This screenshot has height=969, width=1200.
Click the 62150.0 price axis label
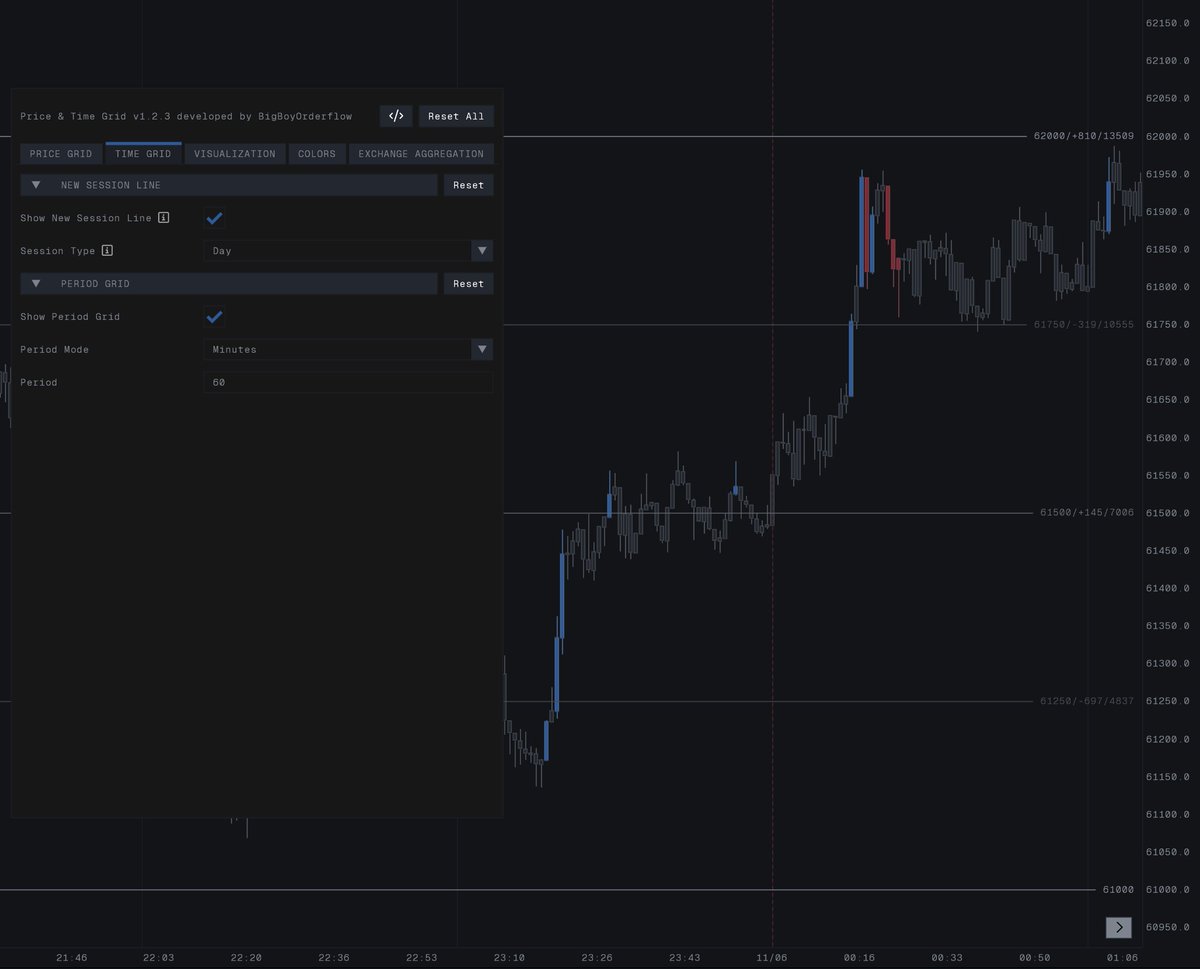coord(1168,23)
